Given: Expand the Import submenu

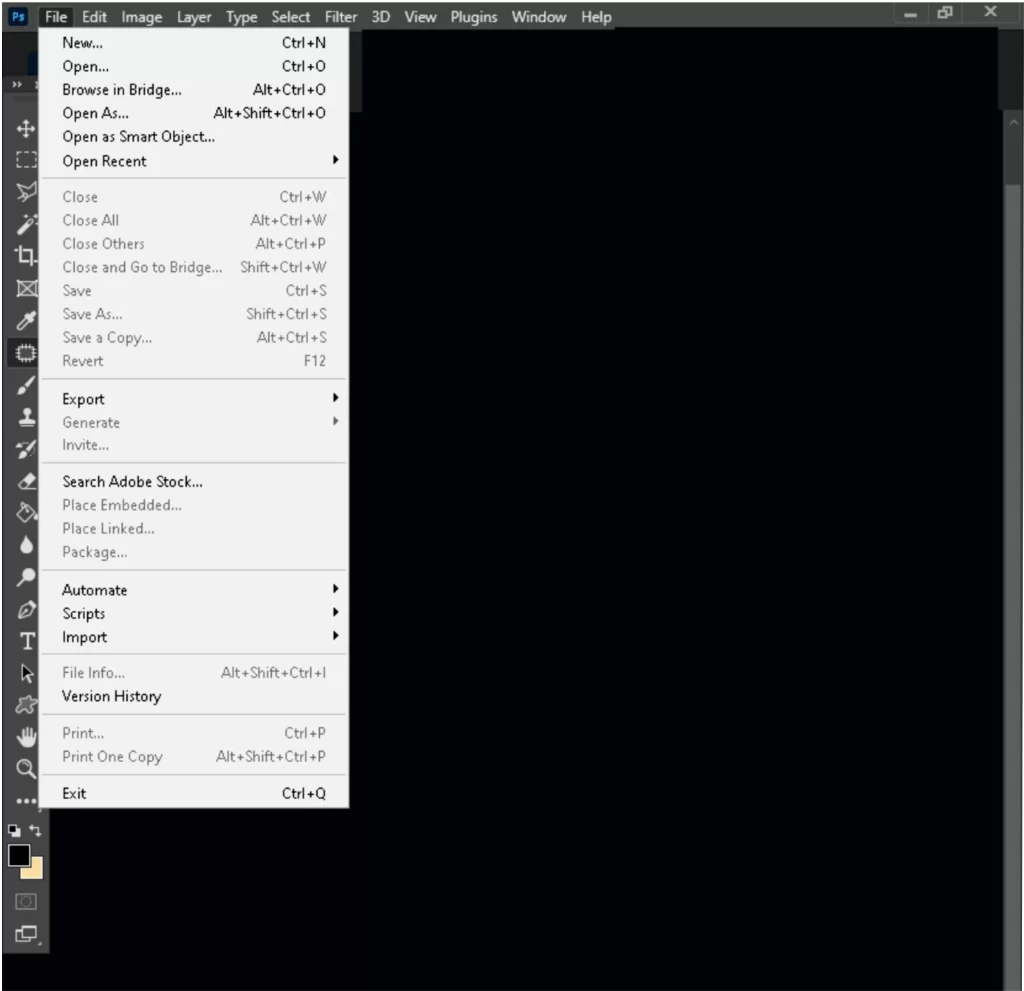Looking at the screenshot, I should click(x=194, y=636).
